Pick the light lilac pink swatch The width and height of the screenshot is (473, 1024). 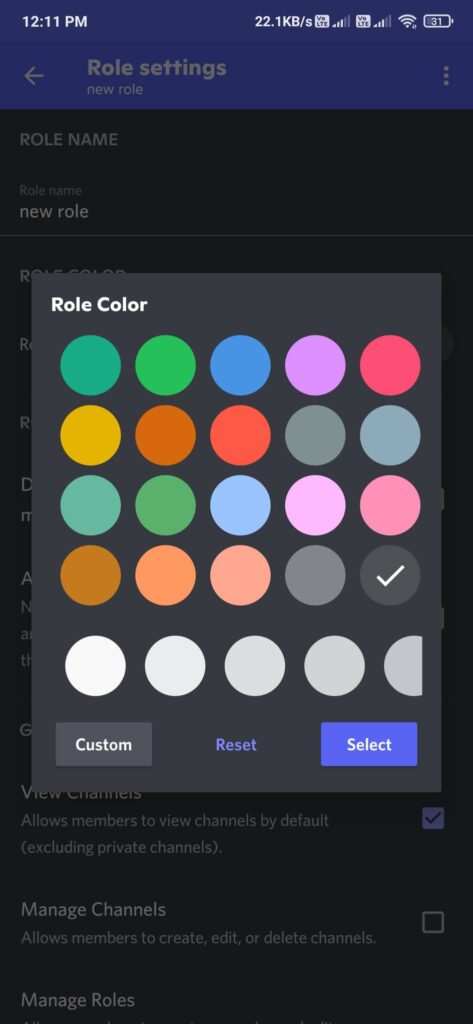click(316, 505)
